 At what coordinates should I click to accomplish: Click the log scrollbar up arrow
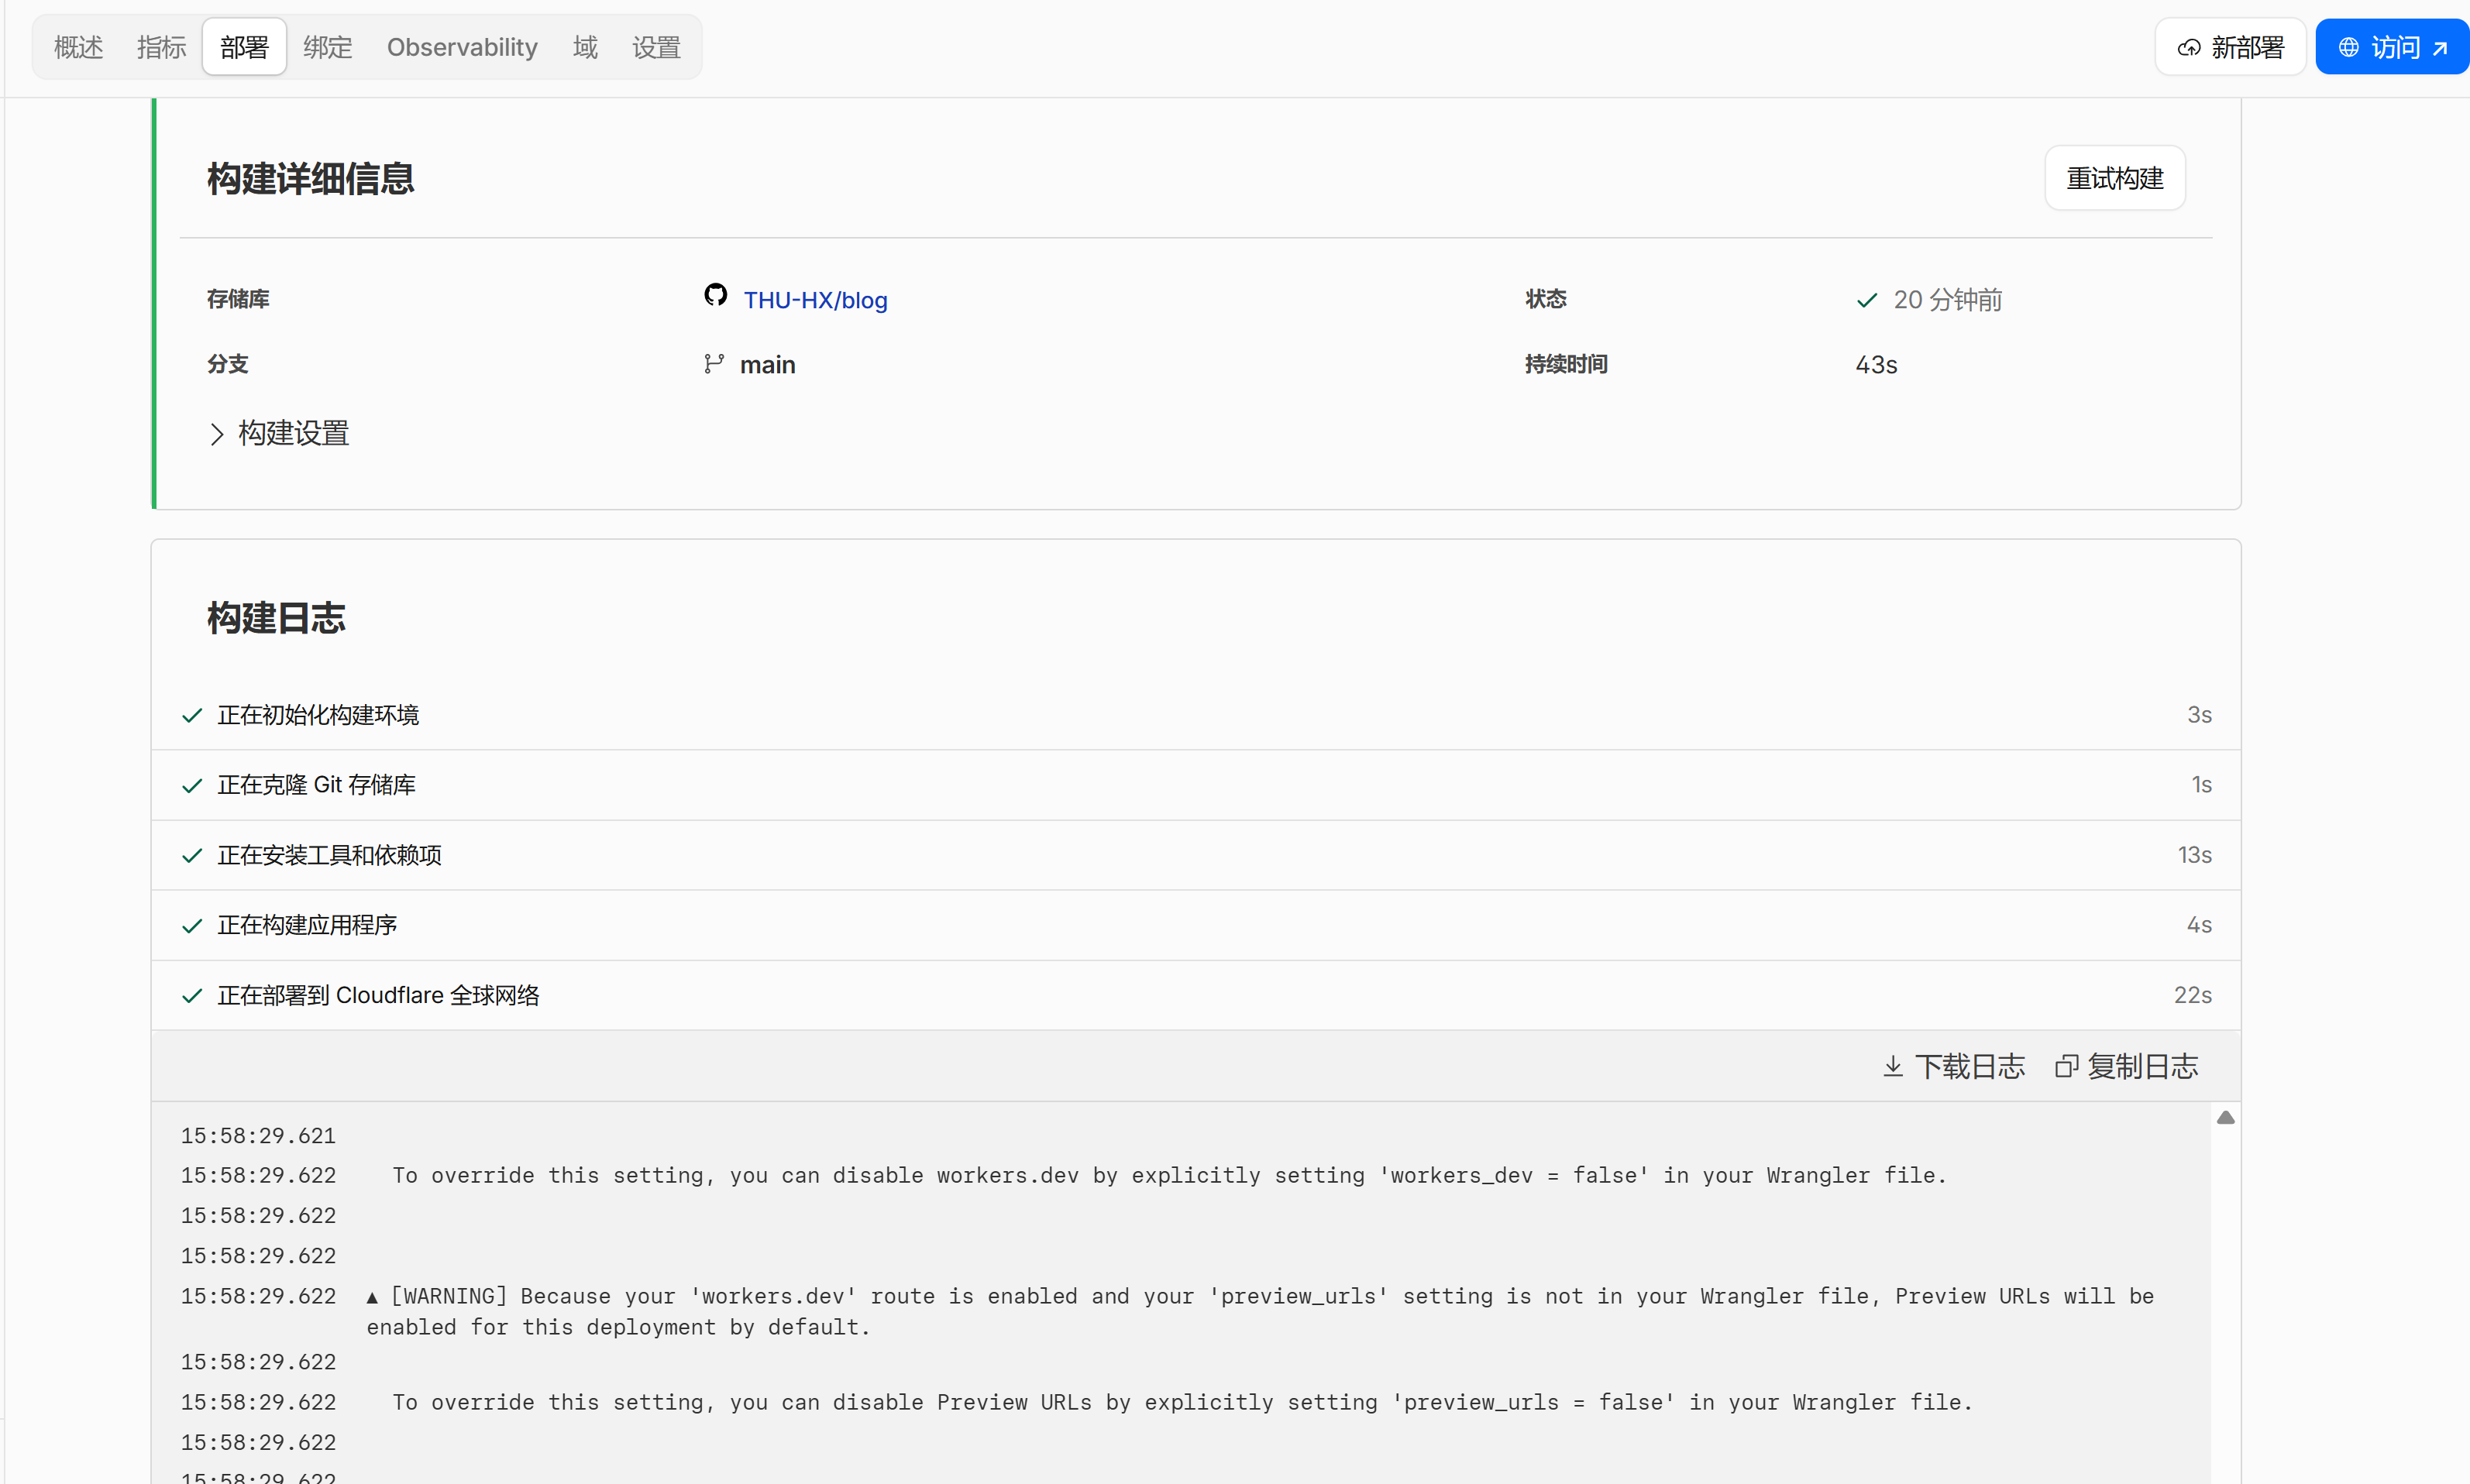(2225, 1118)
